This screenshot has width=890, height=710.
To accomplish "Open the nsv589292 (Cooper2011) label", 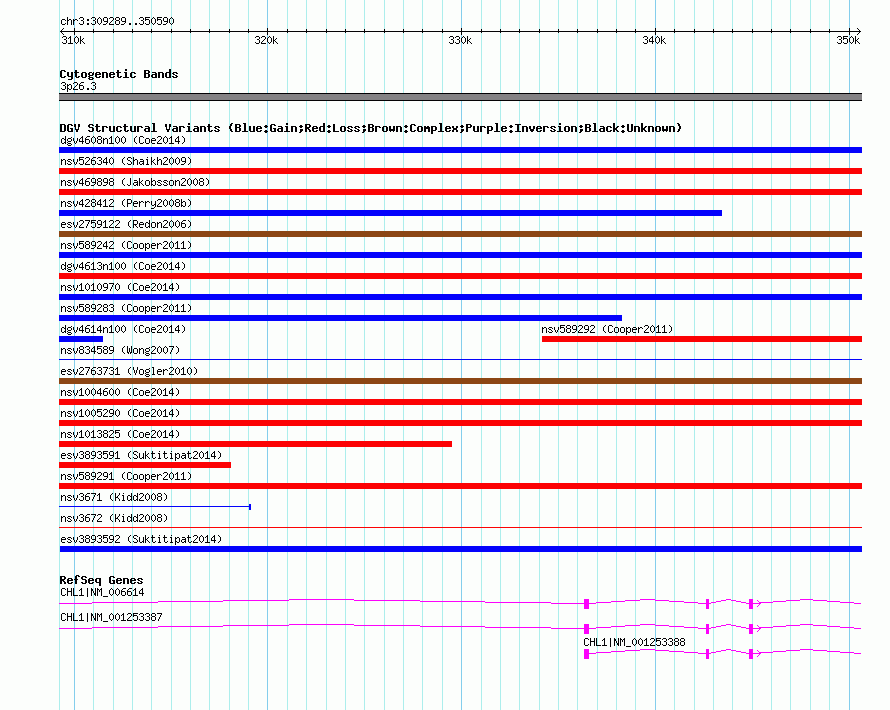I will coord(607,329).
